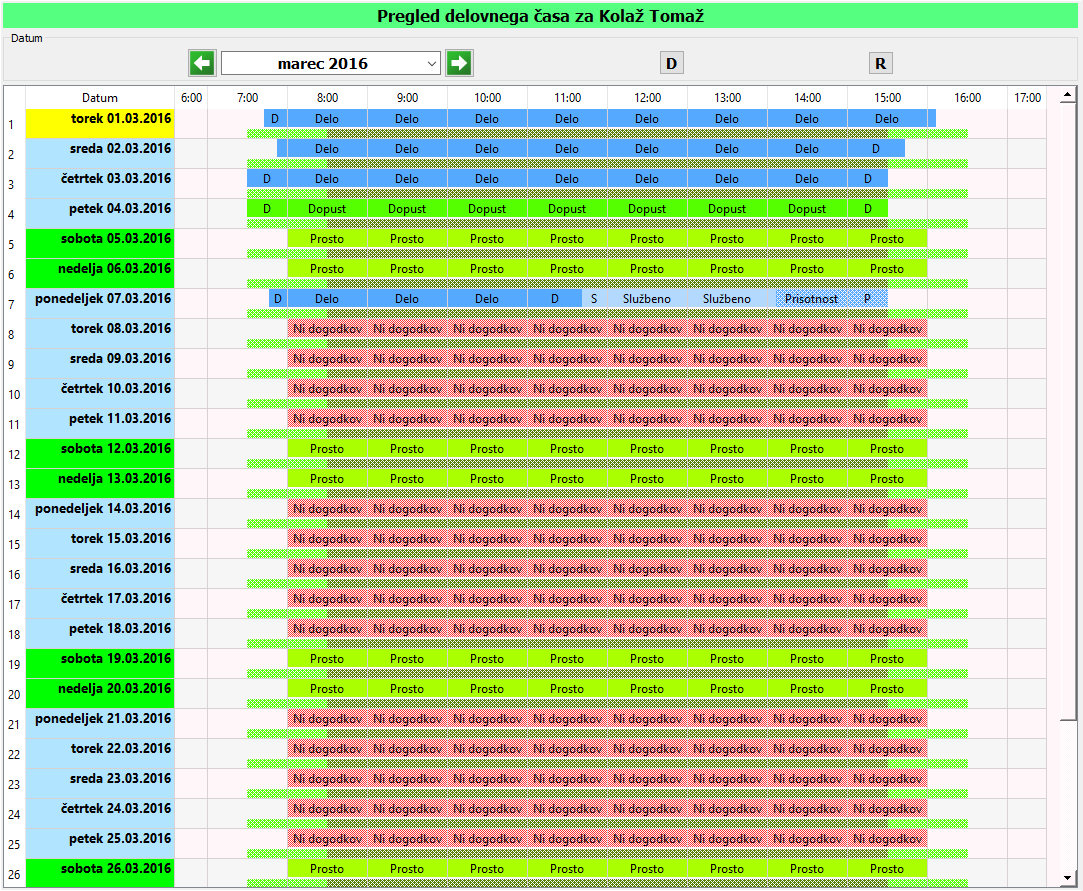The height and width of the screenshot is (891, 1083).
Task: Select the ponedeljek 14.03.2016 date cell
Action: pos(100,509)
